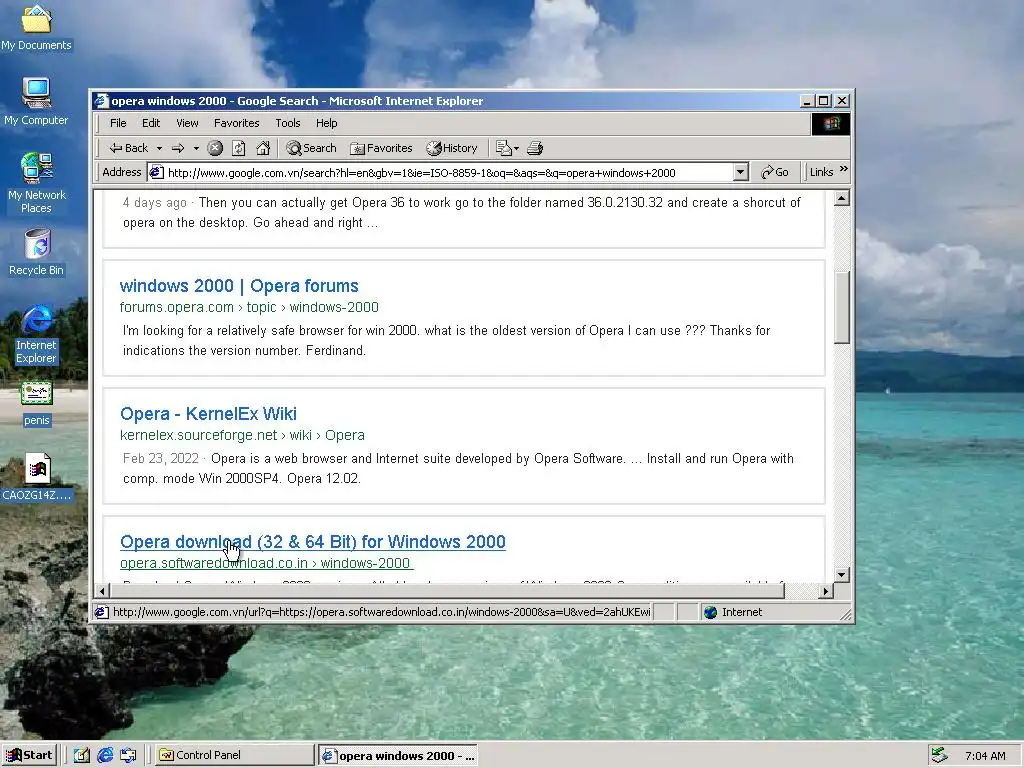
Task: Open the Help menu
Action: click(327, 123)
